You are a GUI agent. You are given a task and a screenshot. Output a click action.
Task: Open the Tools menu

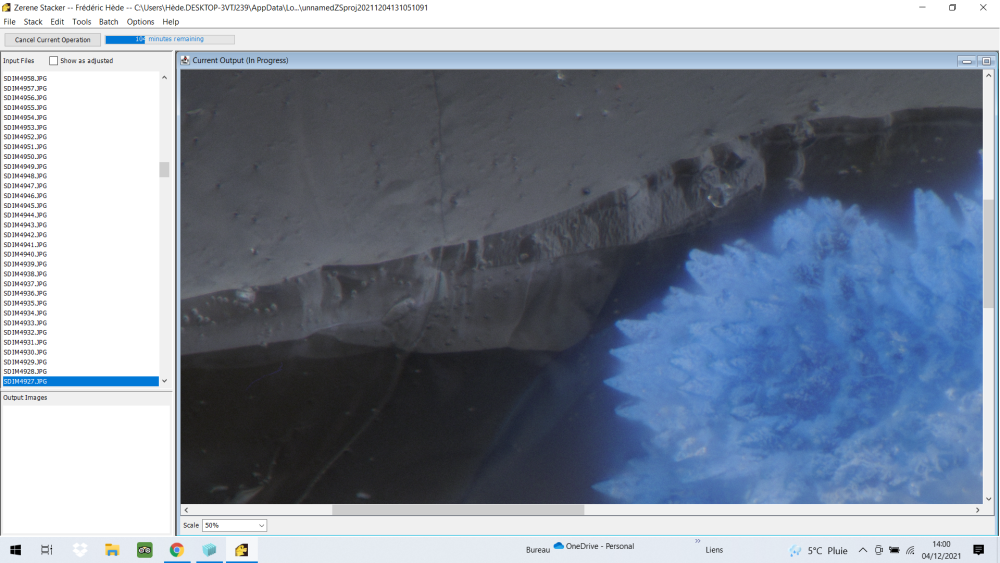click(x=82, y=22)
